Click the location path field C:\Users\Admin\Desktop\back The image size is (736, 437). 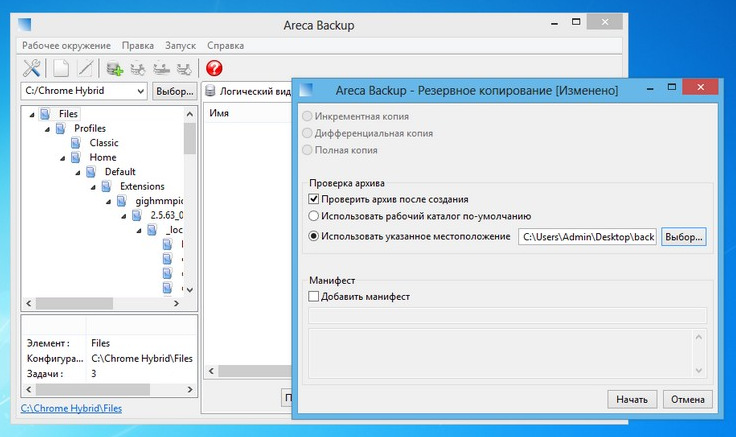point(587,237)
